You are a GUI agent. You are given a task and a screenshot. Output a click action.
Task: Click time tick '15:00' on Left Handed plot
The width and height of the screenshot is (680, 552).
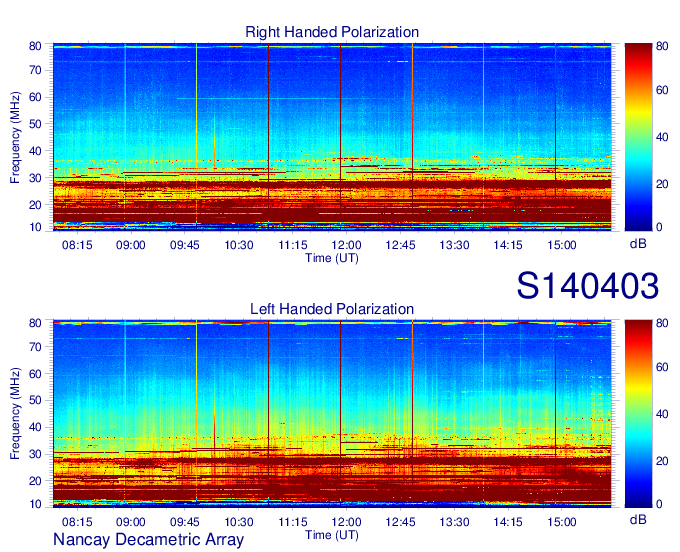click(x=562, y=522)
